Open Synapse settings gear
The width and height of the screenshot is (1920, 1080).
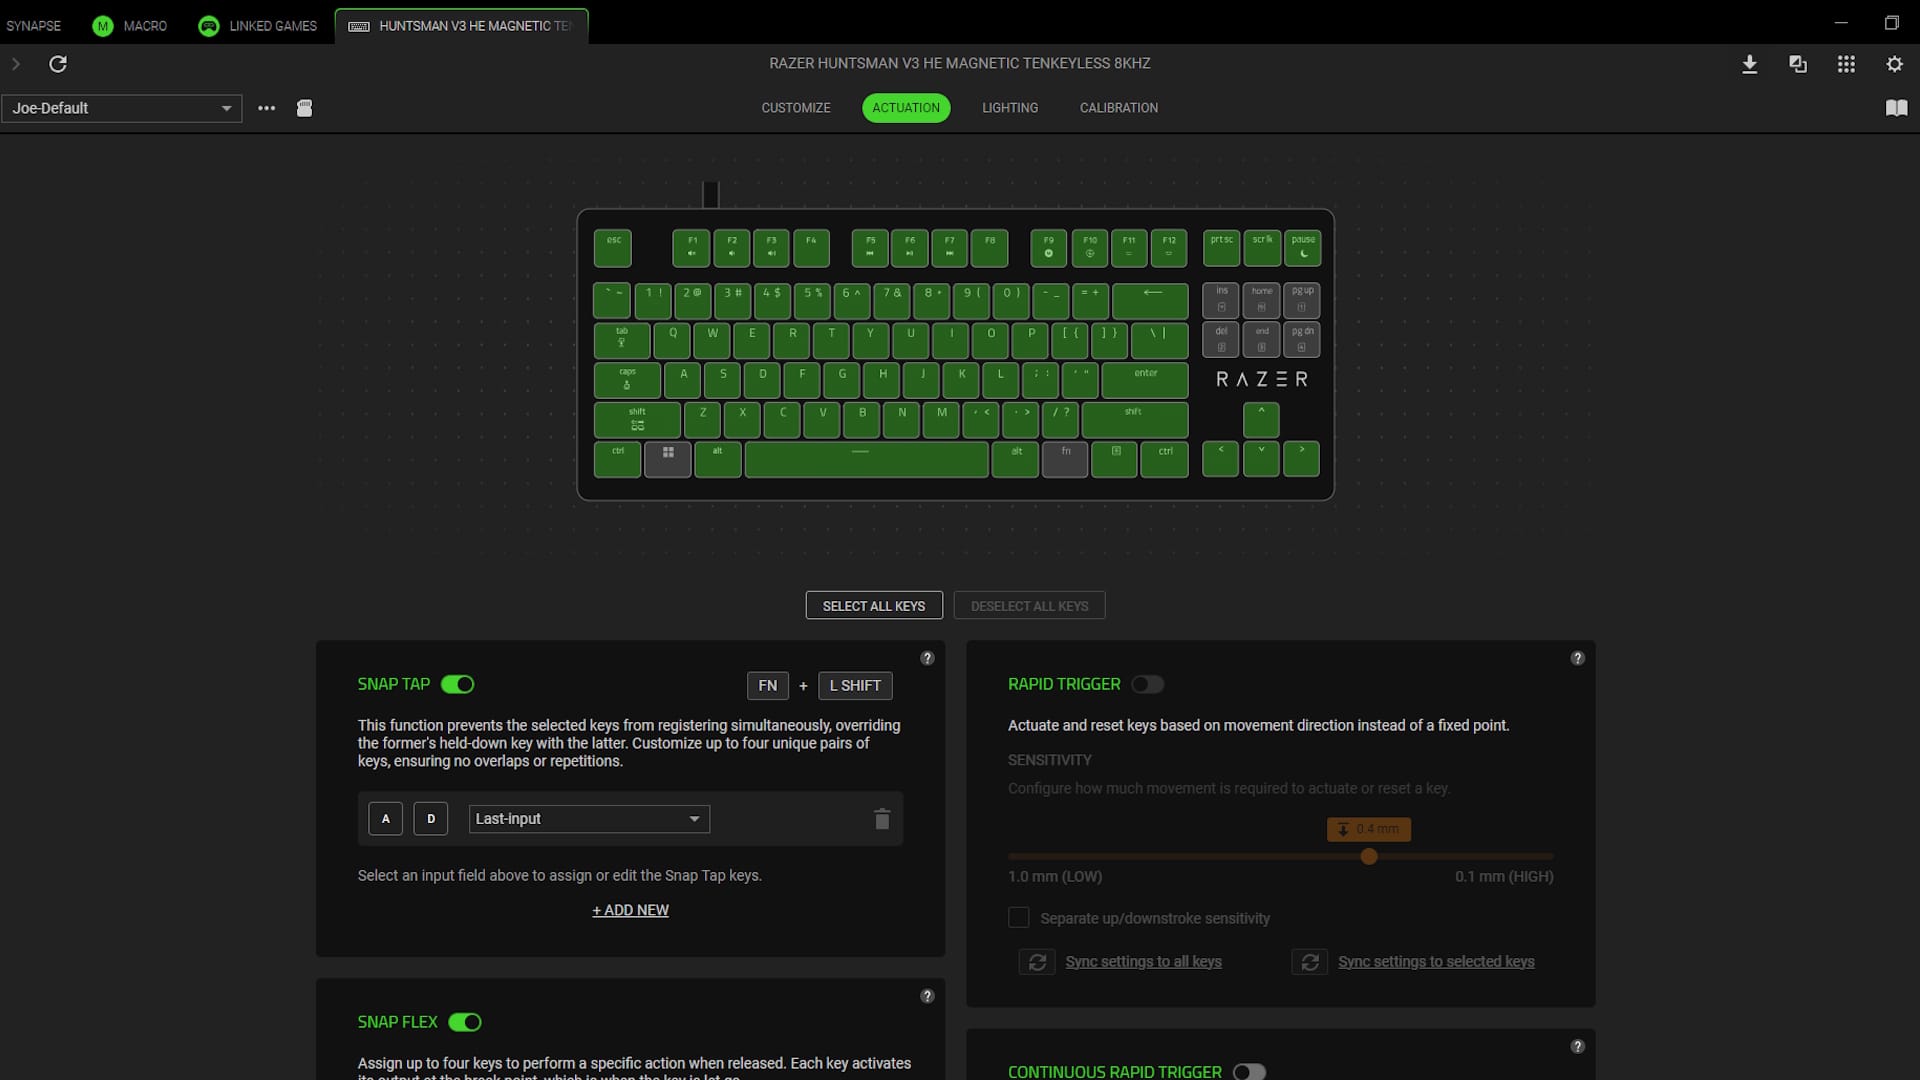pyautogui.click(x=1894, y=64)
